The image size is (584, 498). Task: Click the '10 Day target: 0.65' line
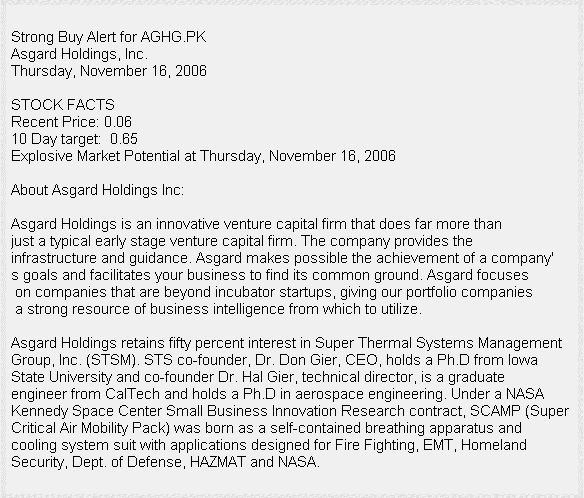point(74,139)
